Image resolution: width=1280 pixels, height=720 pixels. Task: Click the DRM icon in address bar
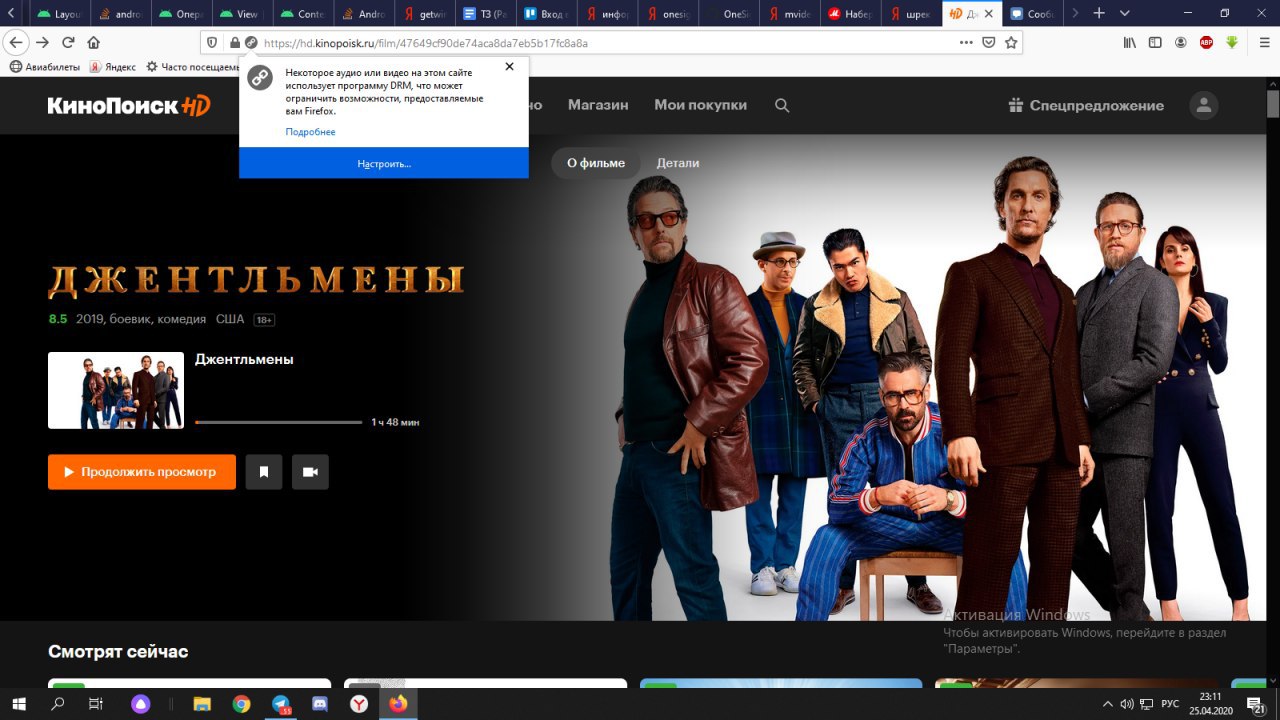pyautogui.click(x=250, y=43)
